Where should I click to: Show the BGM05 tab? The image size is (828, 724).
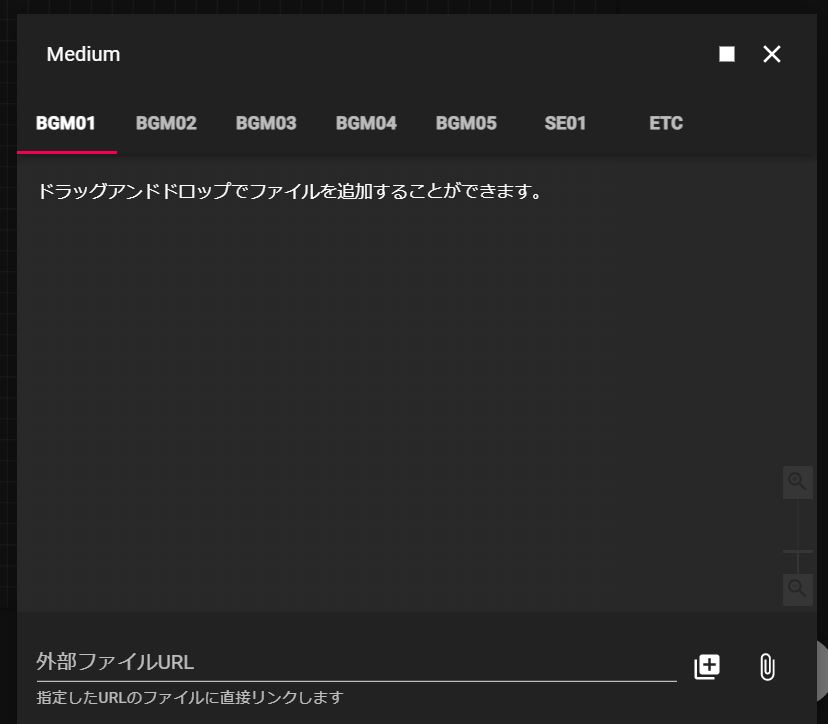pyautogui.click(x=466, y=124)
